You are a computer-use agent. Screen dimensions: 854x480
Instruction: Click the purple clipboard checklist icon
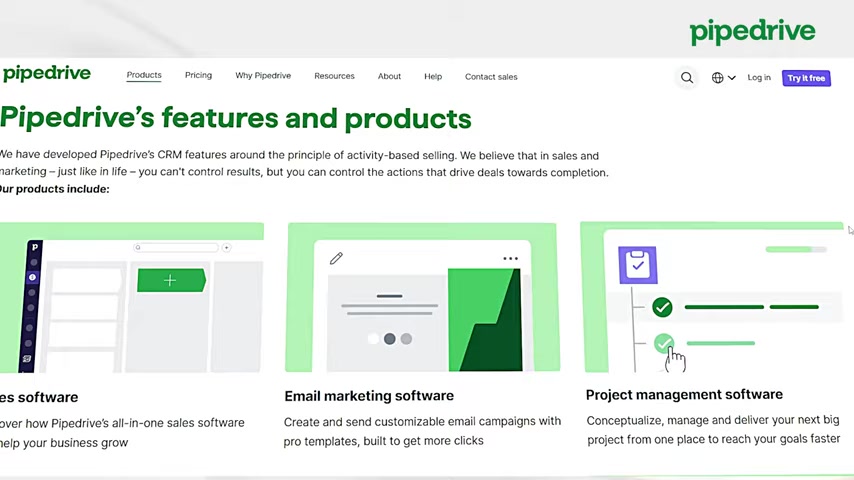click(x=638, y=265)
